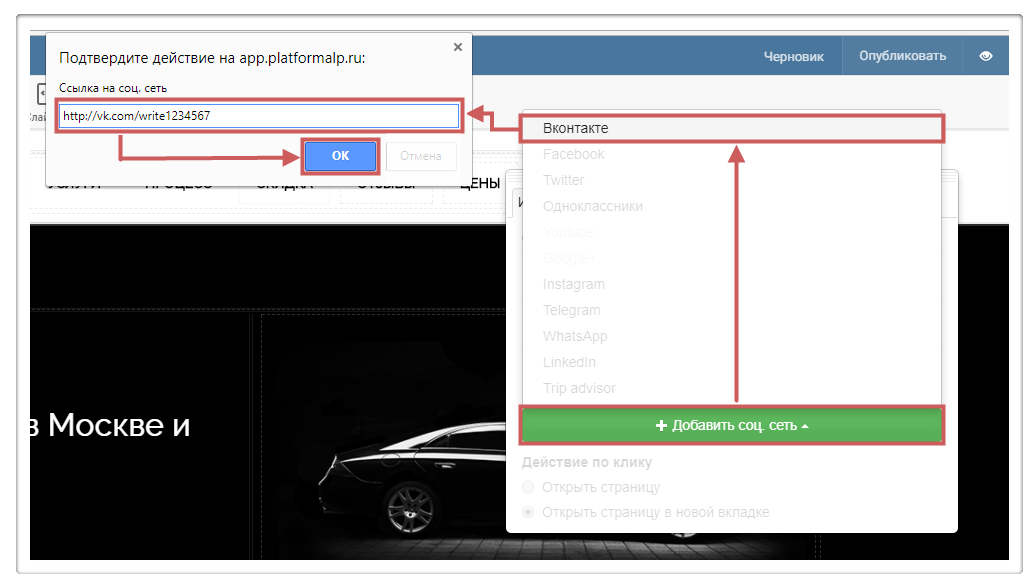Click the eye preview icon

985,56
